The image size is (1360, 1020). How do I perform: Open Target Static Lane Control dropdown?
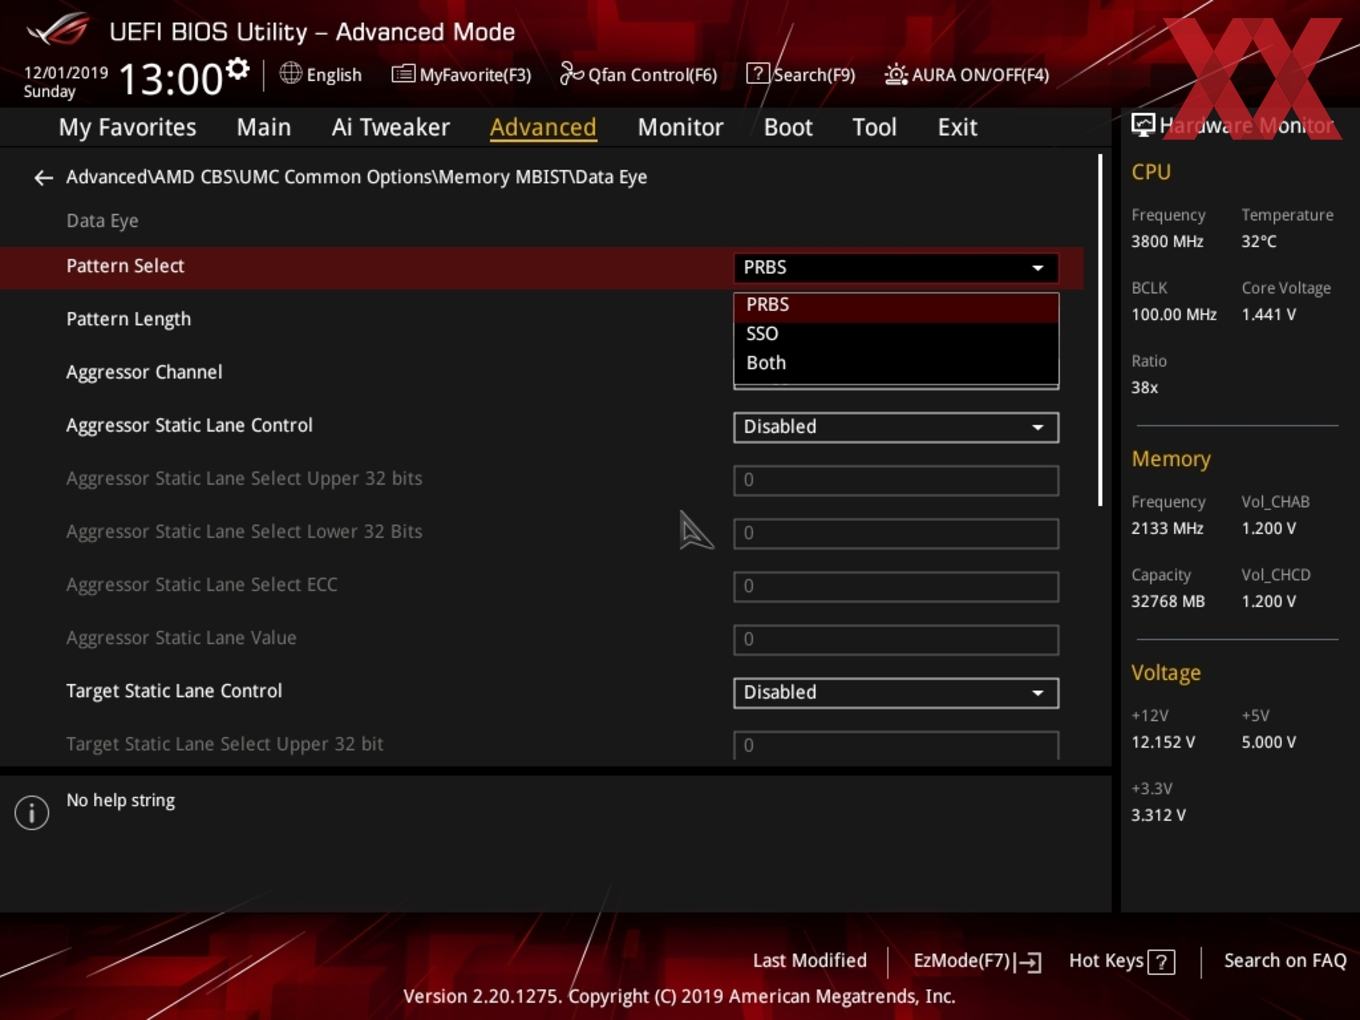pyautogui.click(x=896, y=693)
